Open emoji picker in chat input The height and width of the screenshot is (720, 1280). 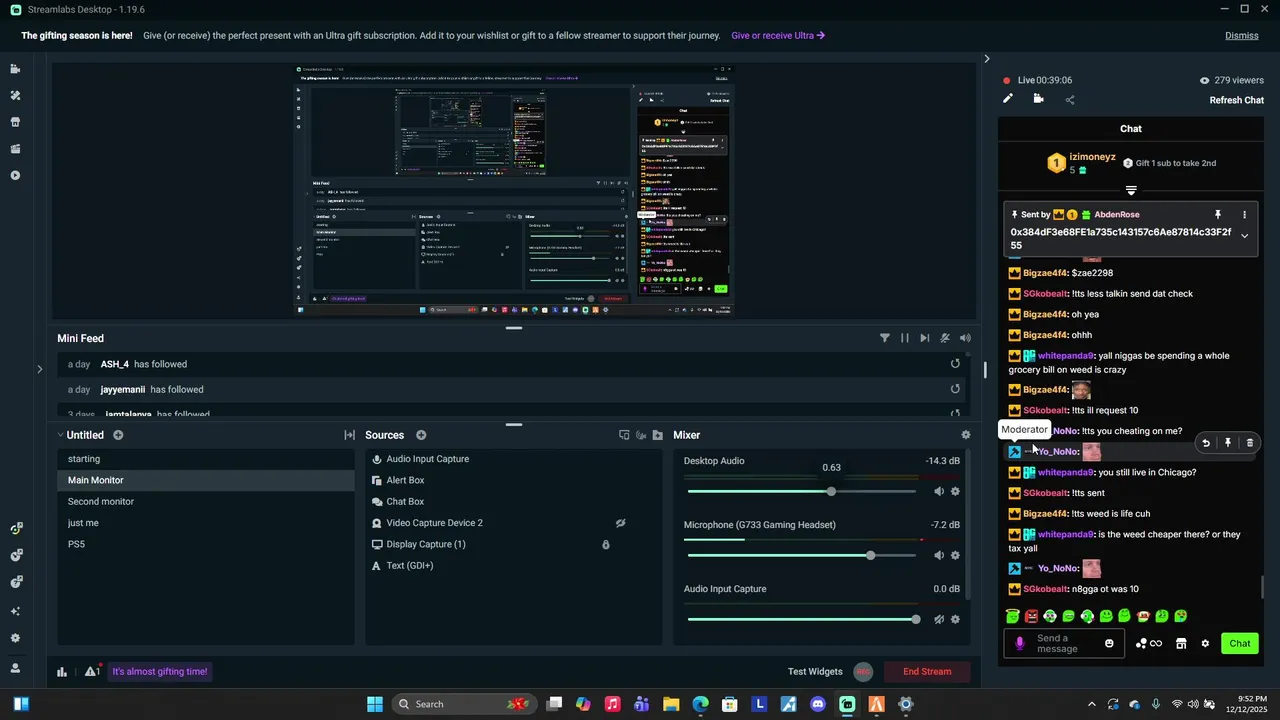[x=1109, y=643]
